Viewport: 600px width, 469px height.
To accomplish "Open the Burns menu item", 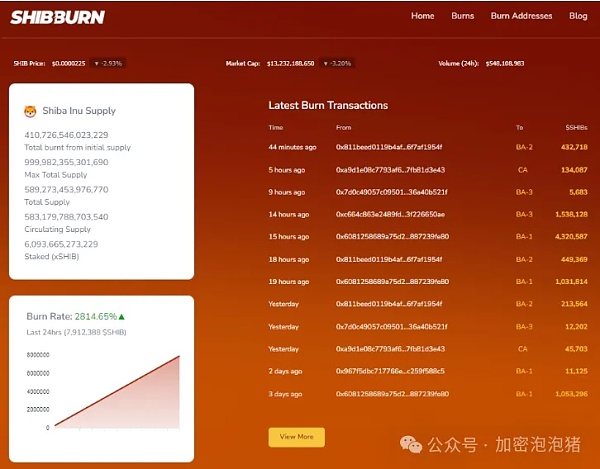I will 463,16.
